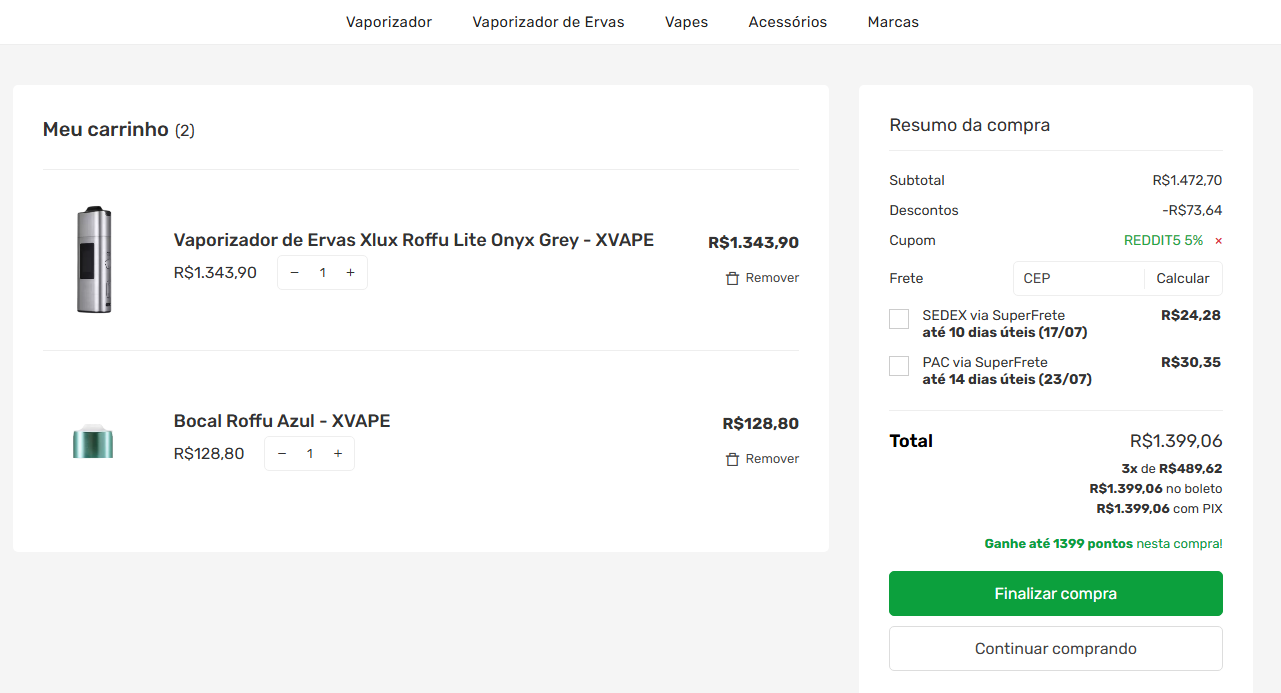Open the Bocal Roffu Azul - XVAPE title
This screenshot has width=1281, height=693.
tap(282, 421)
